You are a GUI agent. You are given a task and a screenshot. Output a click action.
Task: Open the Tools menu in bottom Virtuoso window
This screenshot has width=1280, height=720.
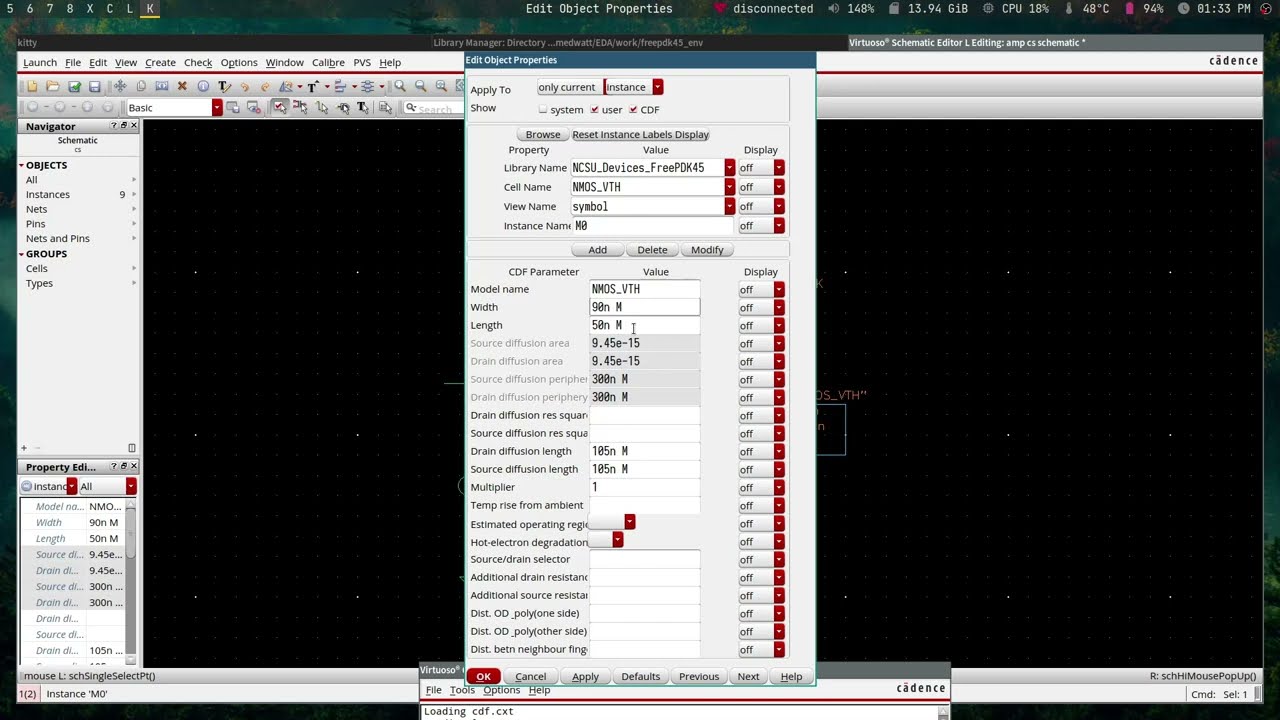click(x=462, y=690)
